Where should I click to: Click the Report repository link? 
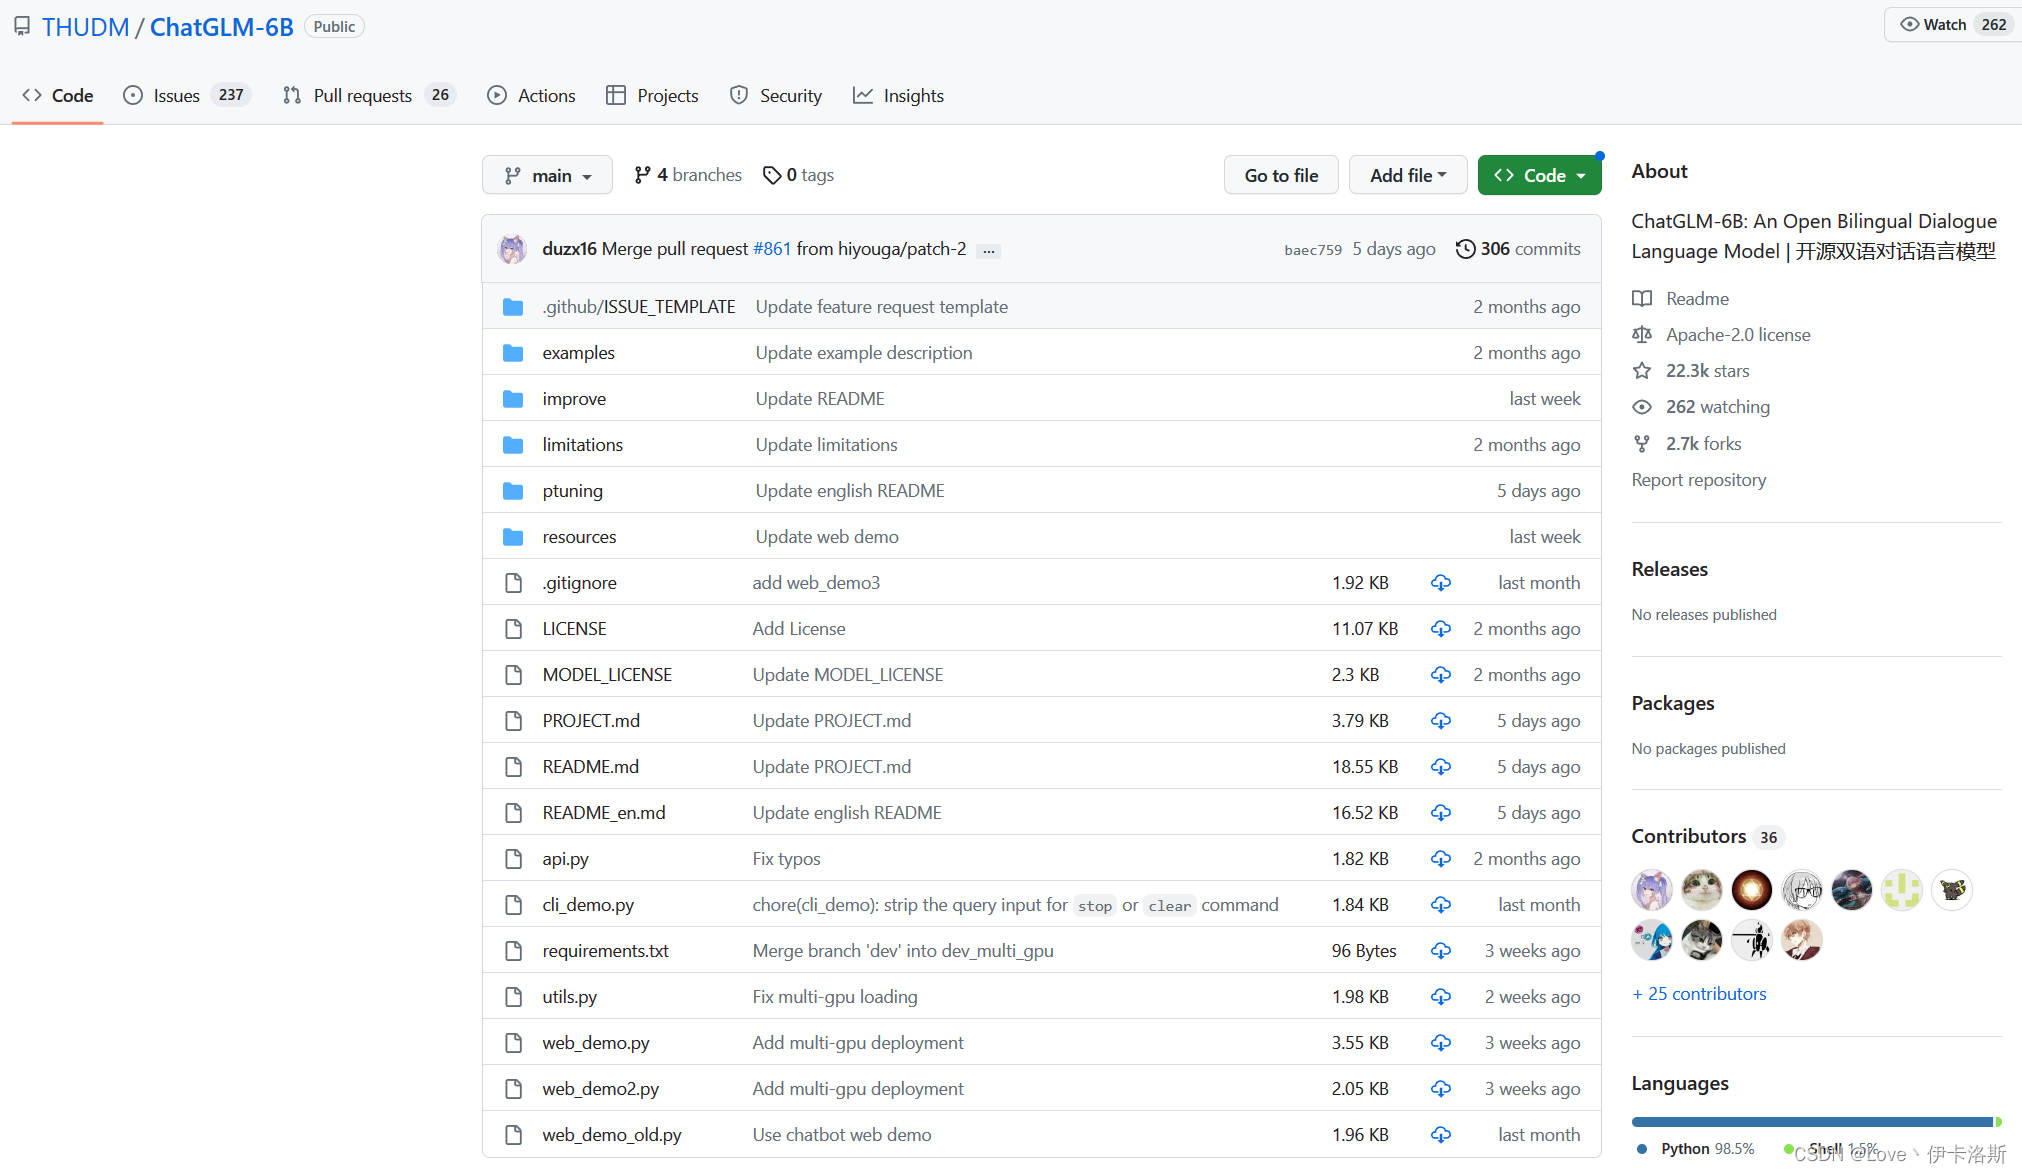coord(1699,480)
